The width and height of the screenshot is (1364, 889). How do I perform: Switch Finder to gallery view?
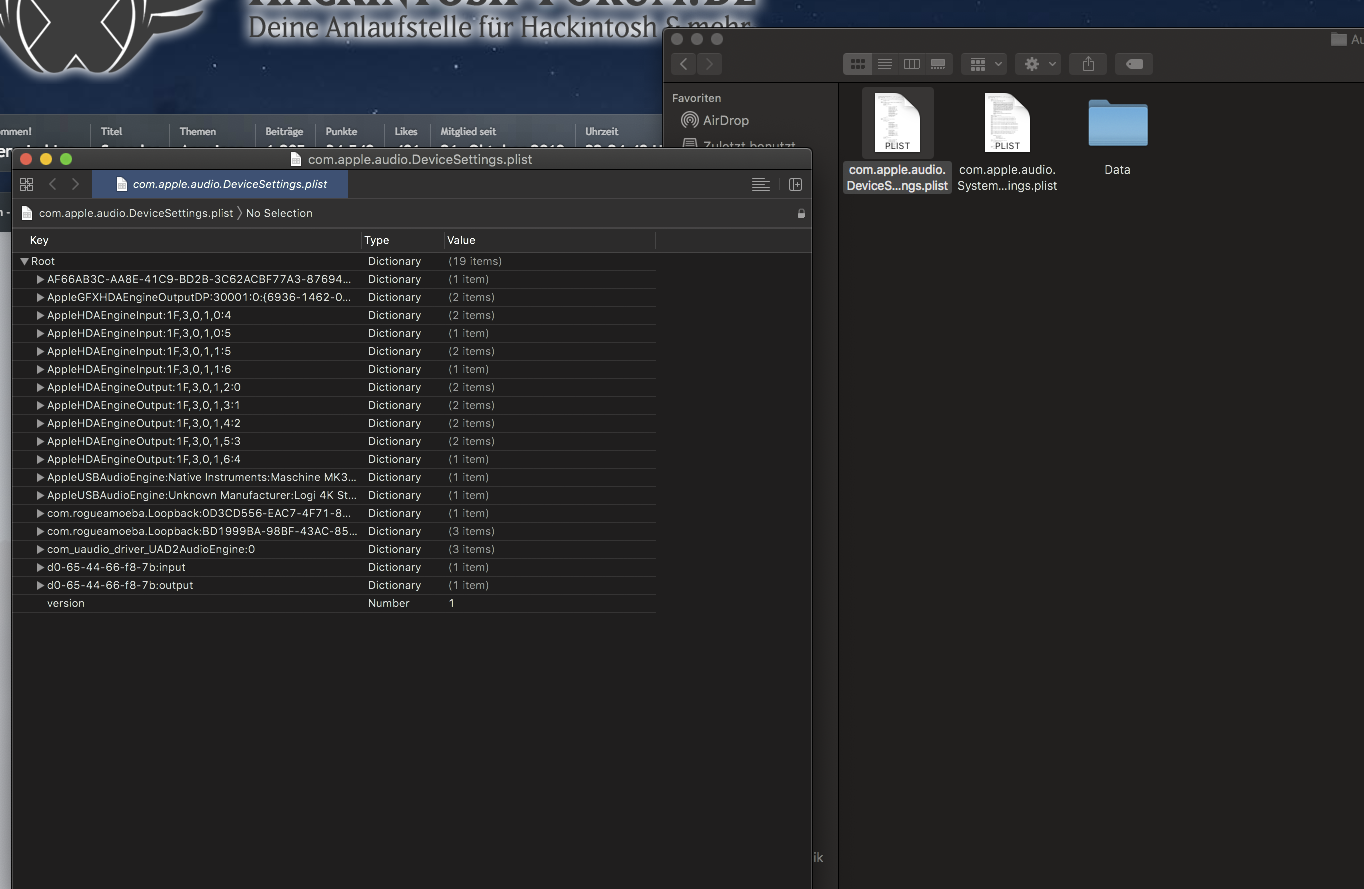click(938, 64)
